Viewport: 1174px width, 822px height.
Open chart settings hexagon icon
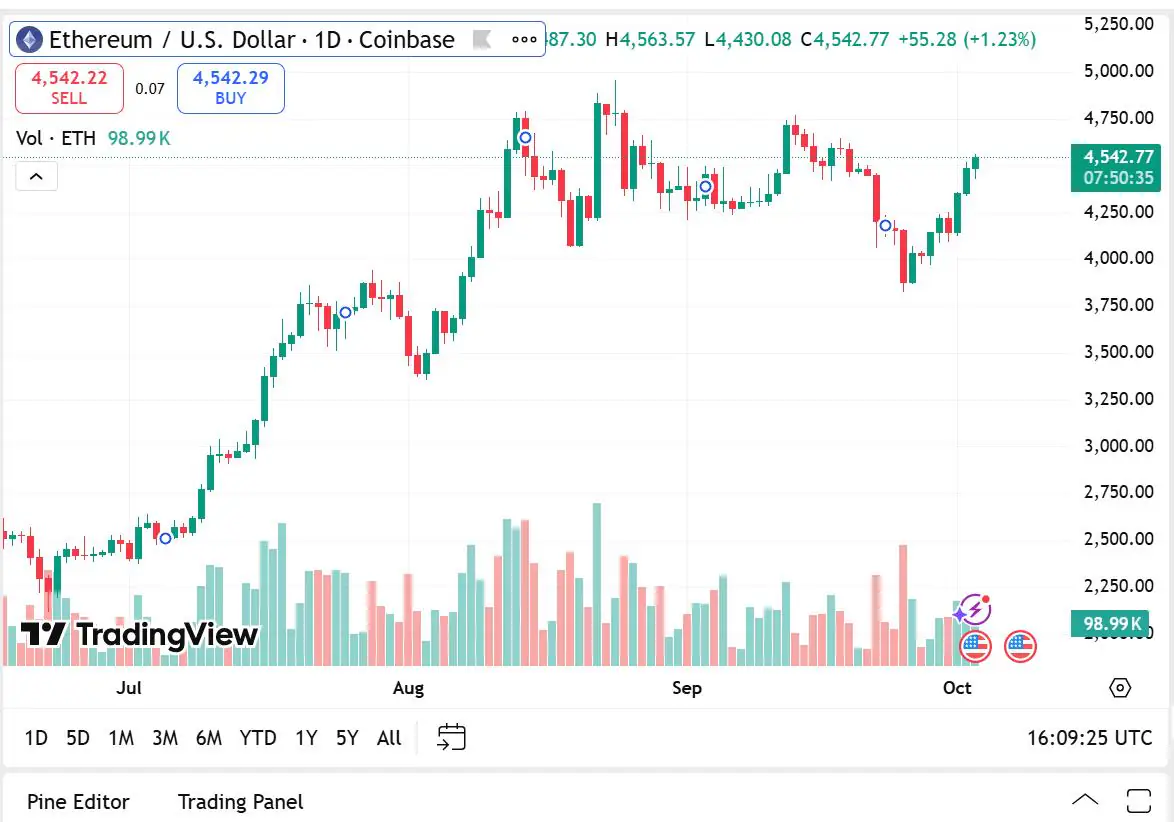[1120, 688]
